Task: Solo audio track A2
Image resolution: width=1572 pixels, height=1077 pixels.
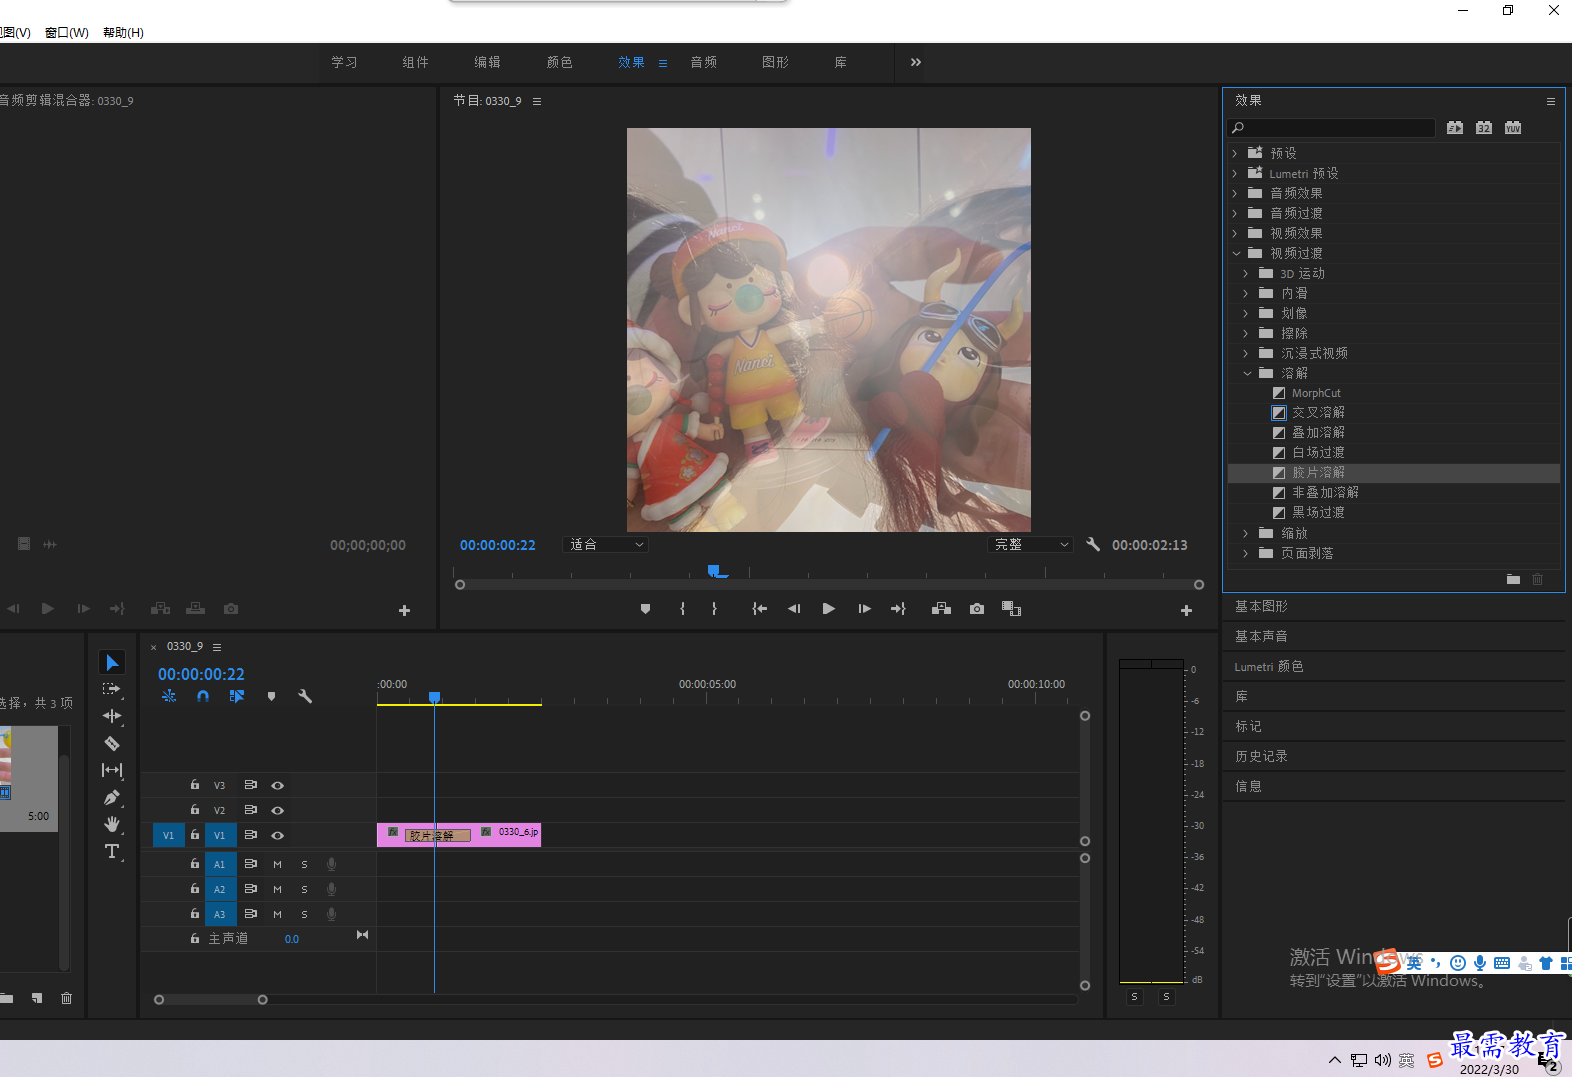Action: click(x=304, y=889)
